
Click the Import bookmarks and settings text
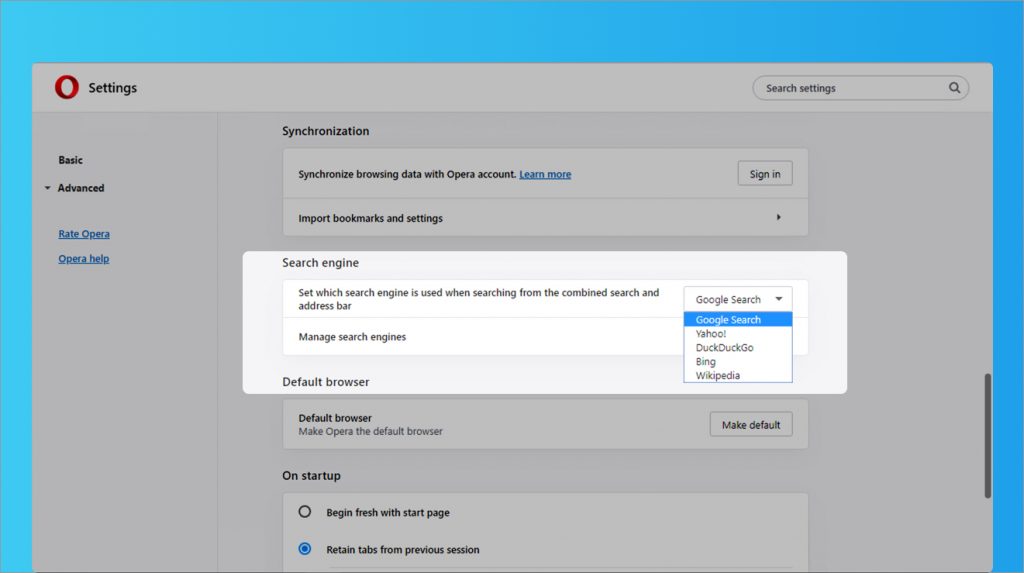370,218
